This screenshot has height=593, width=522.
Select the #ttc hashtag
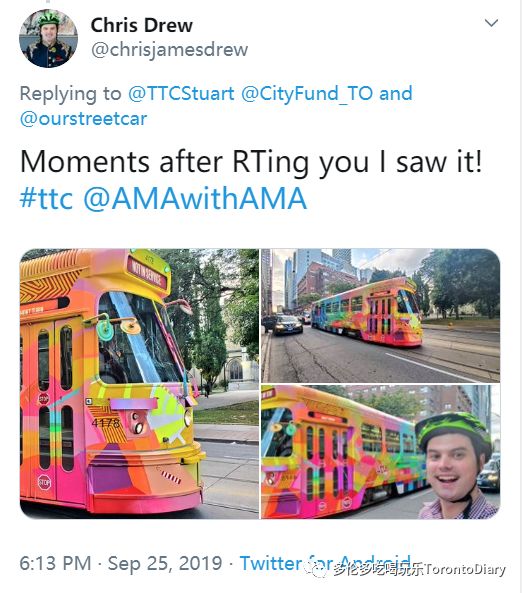46,198
